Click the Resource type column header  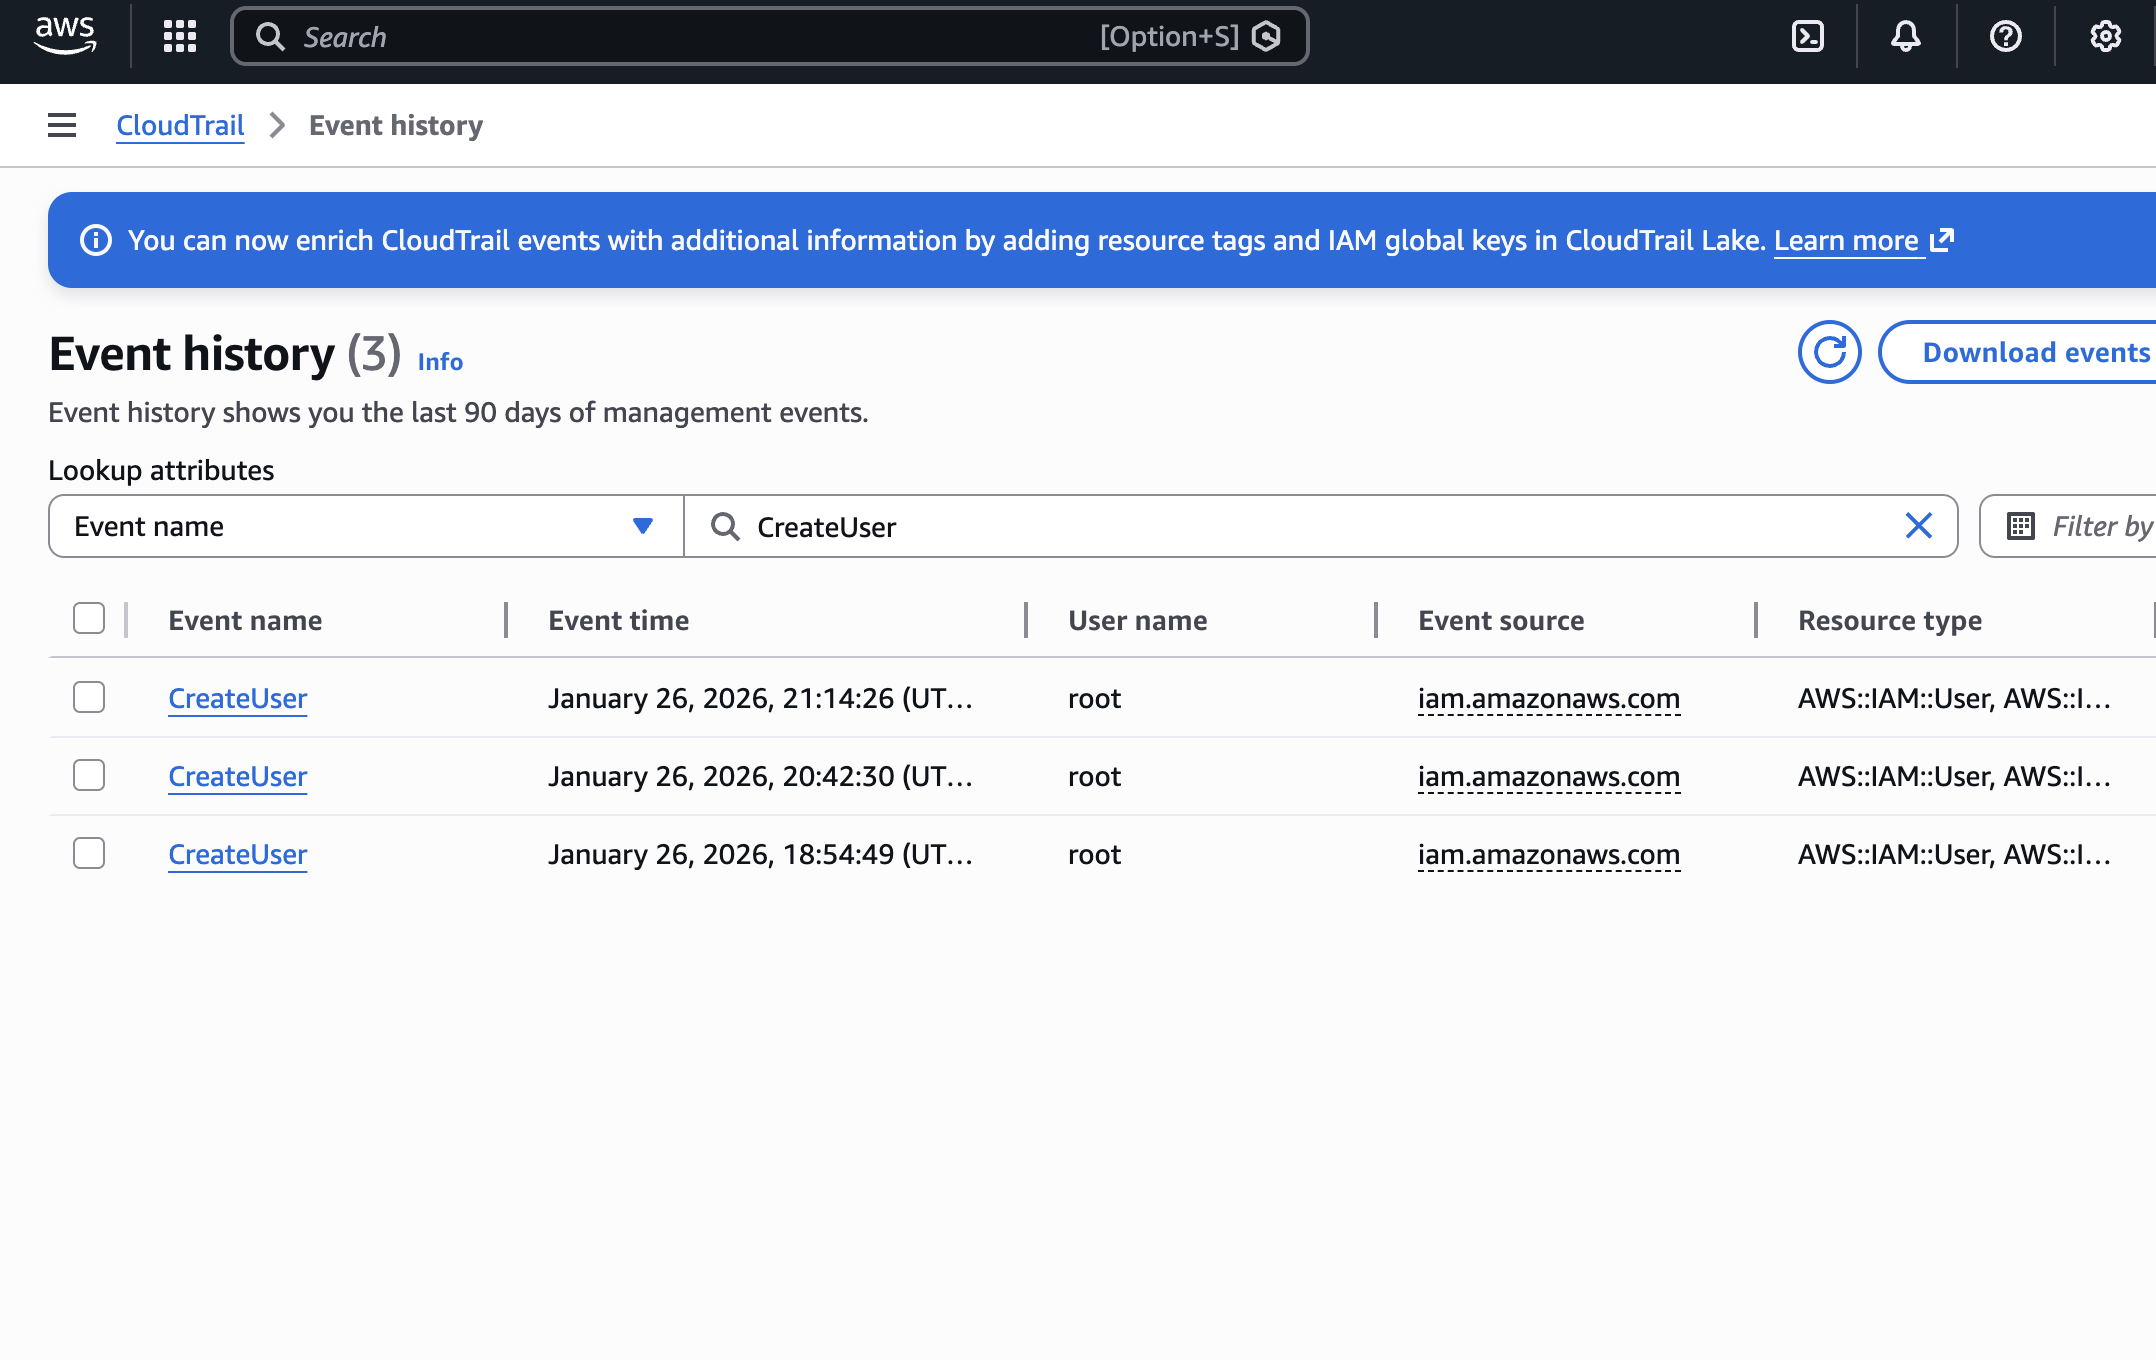1889,620
